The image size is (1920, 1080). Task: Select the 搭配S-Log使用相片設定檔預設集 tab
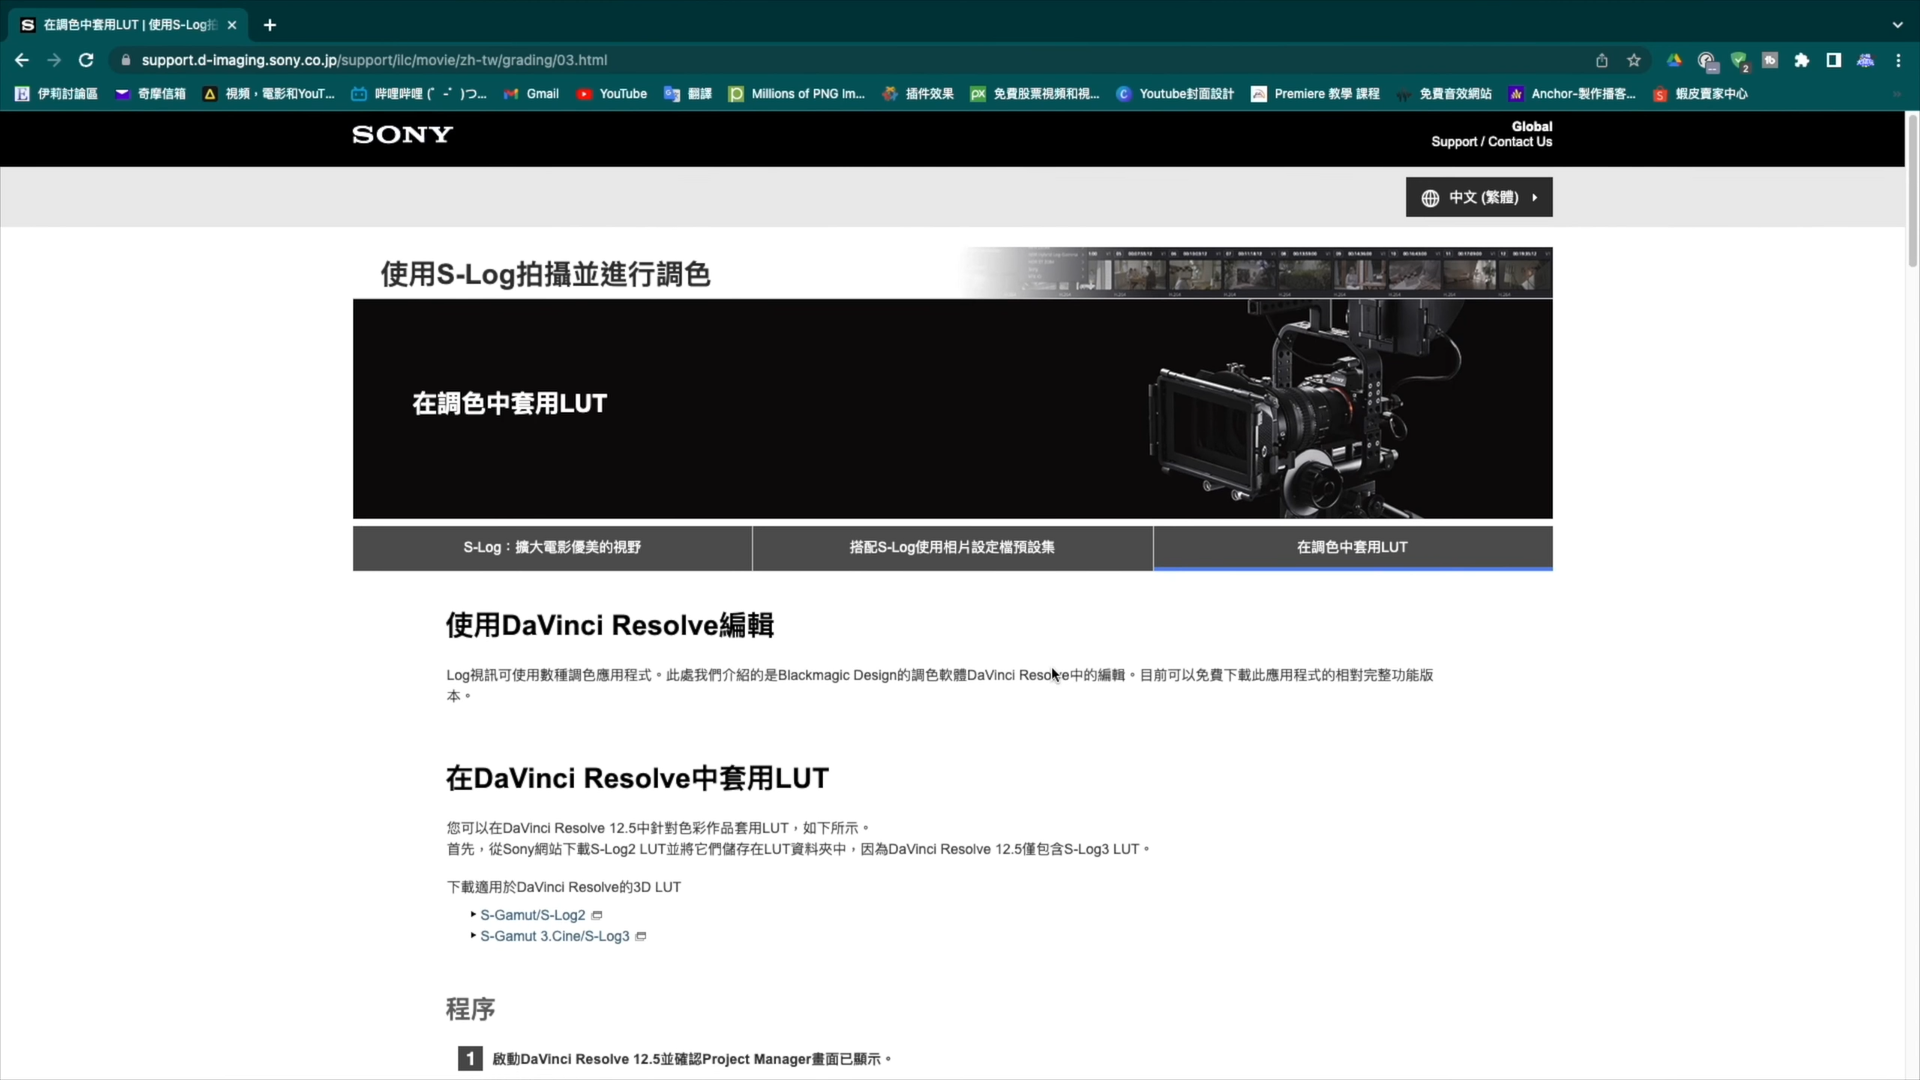pos(952,547)
